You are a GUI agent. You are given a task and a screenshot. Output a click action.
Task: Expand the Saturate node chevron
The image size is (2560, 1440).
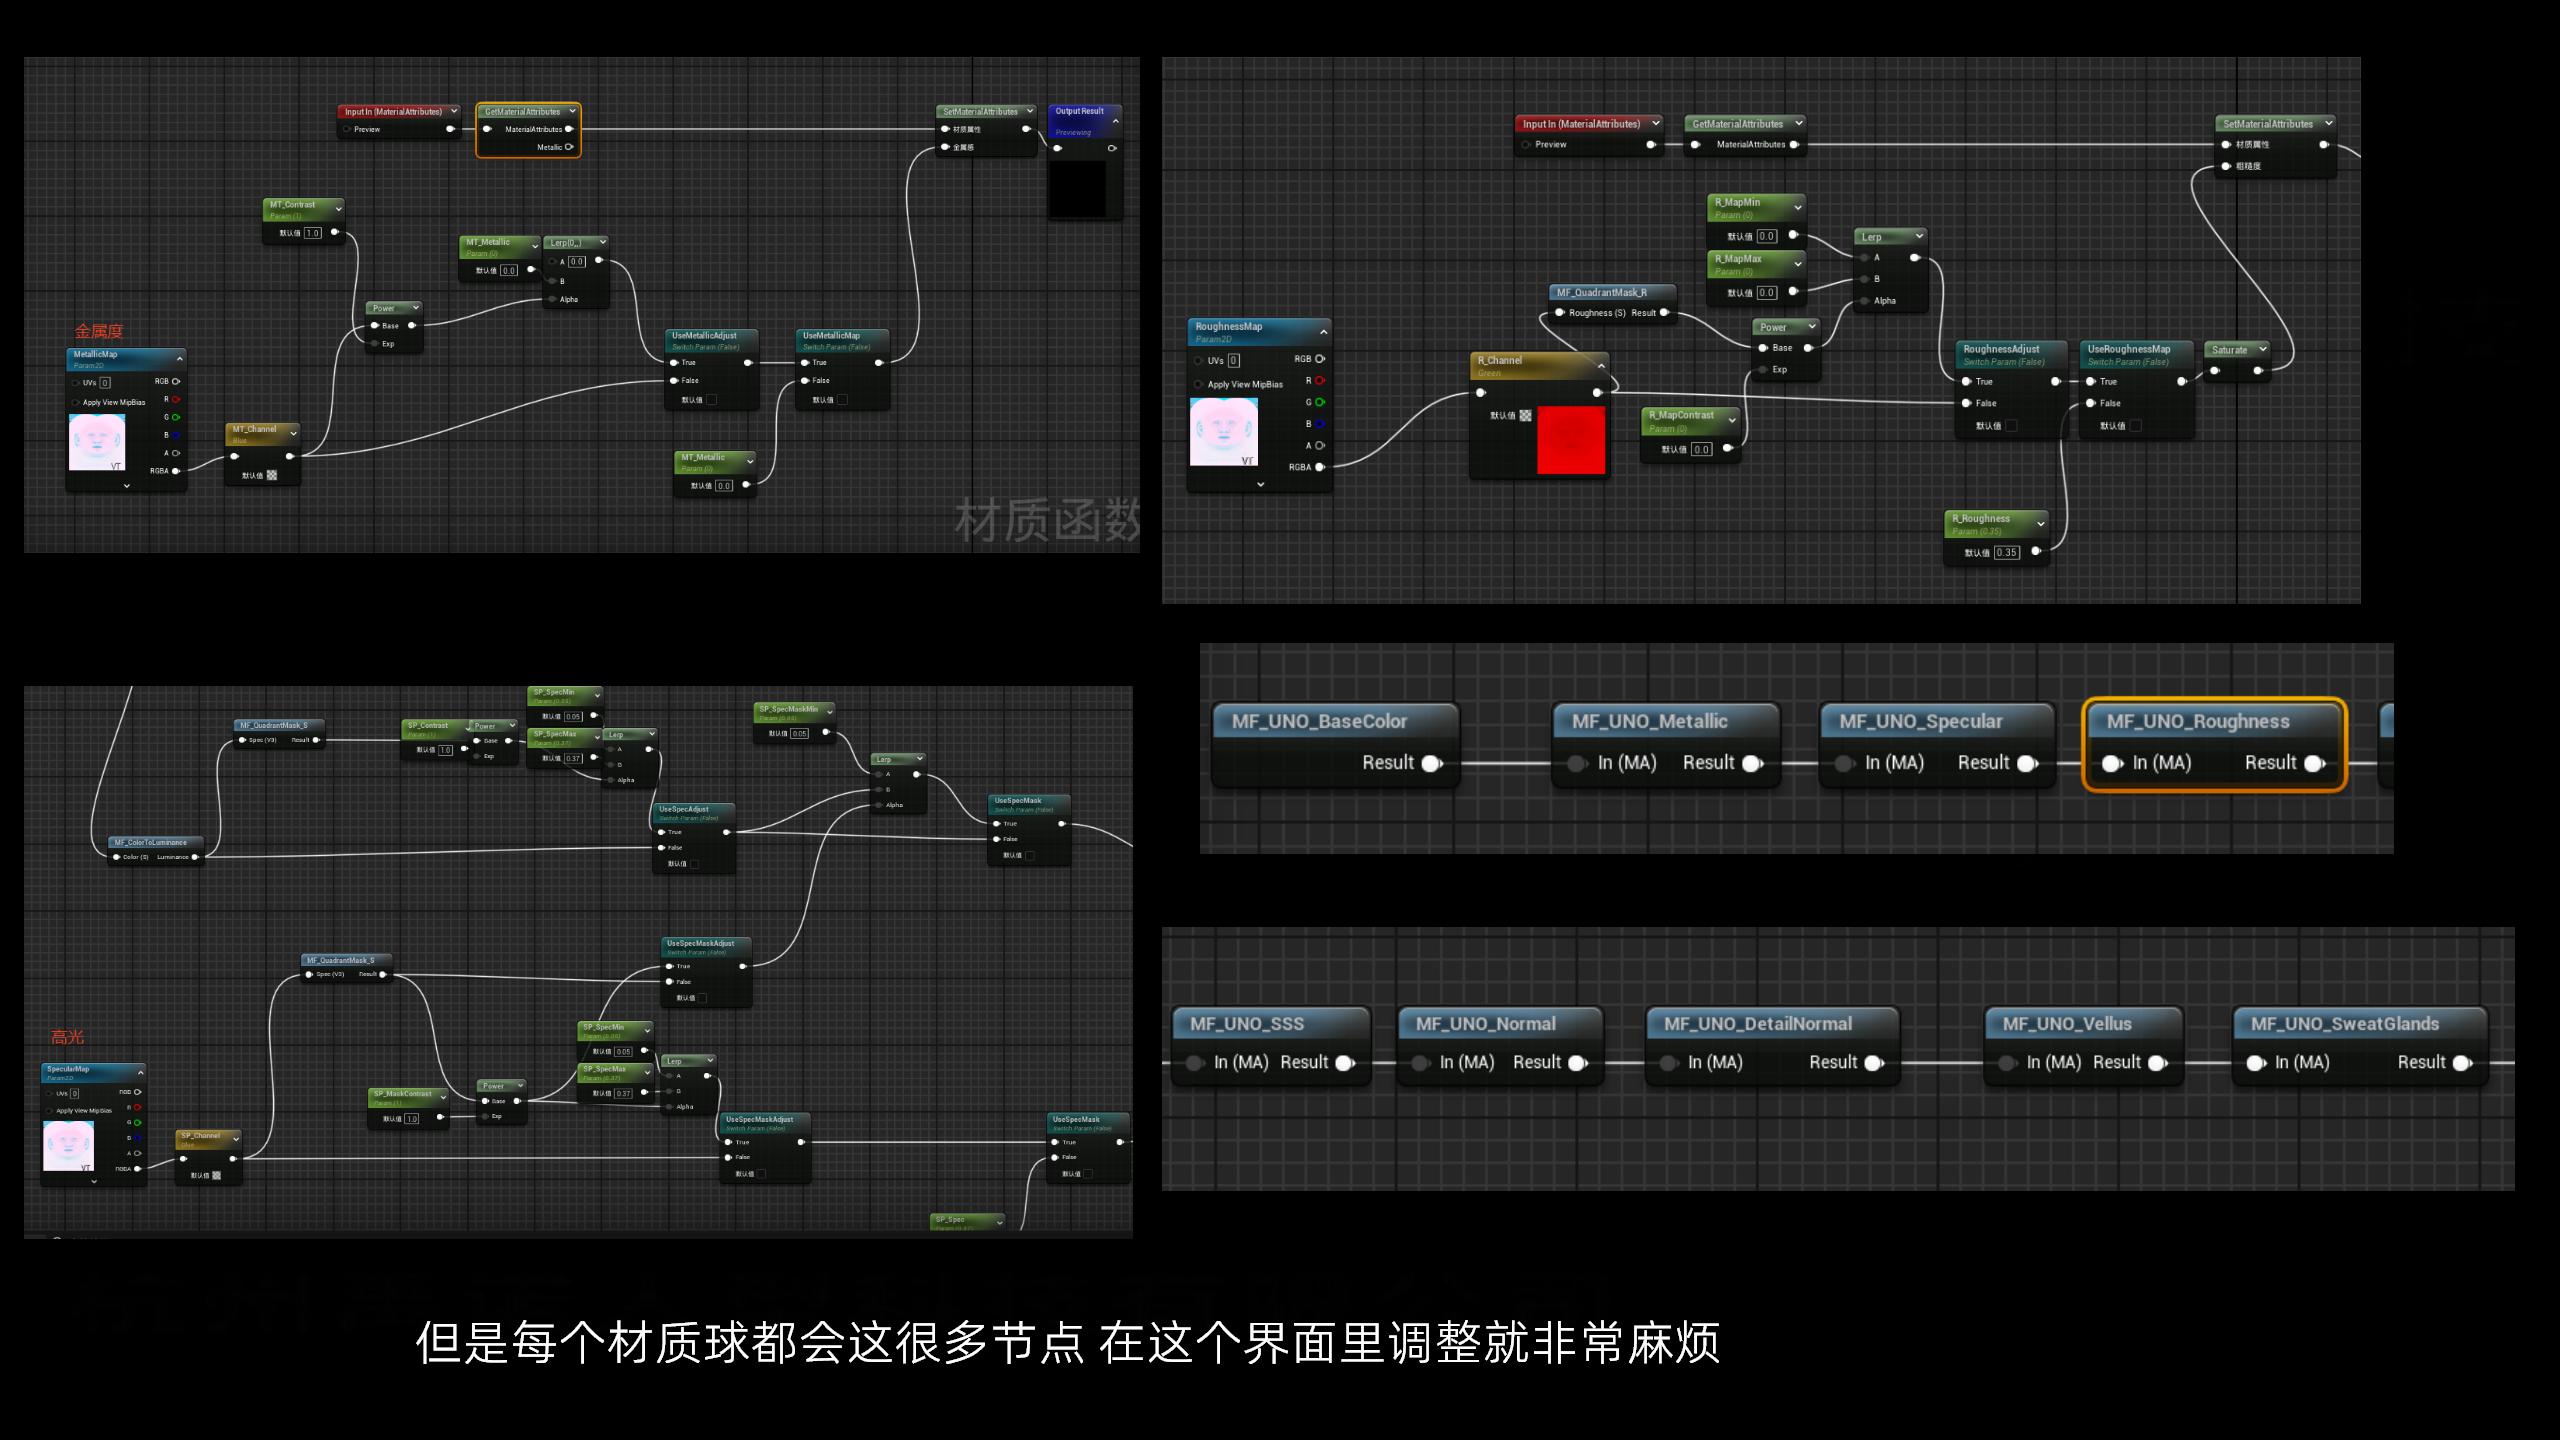[x=2262, y=349]
